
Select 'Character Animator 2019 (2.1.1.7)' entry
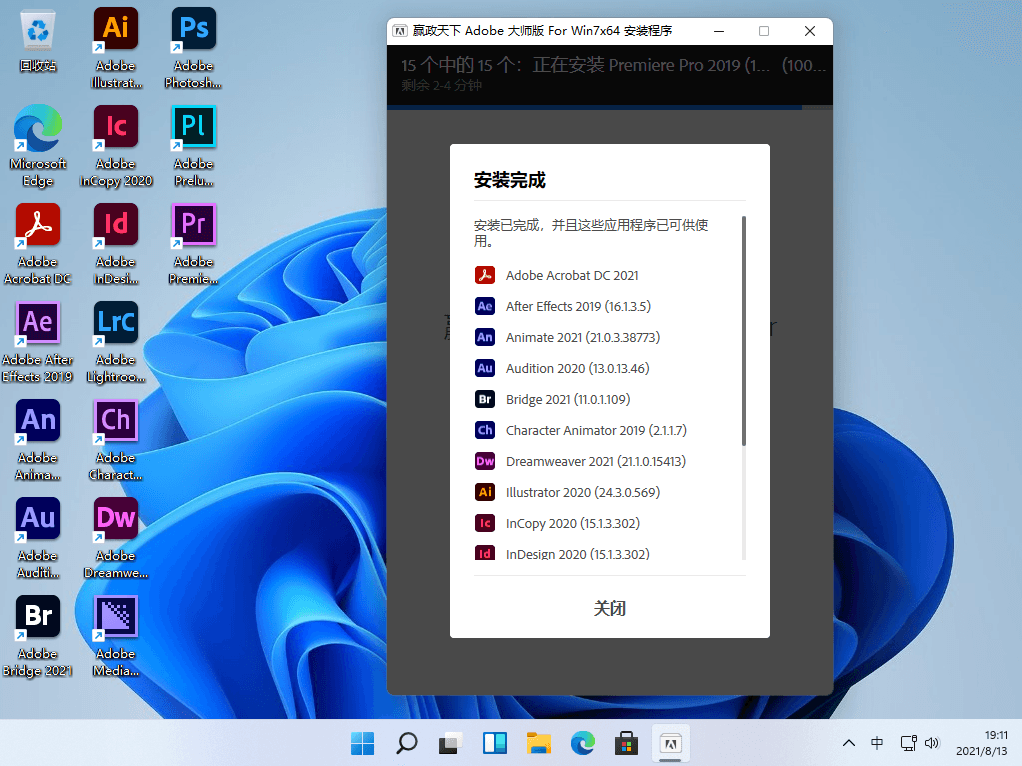pyautogui.click(x=596, y=430)
